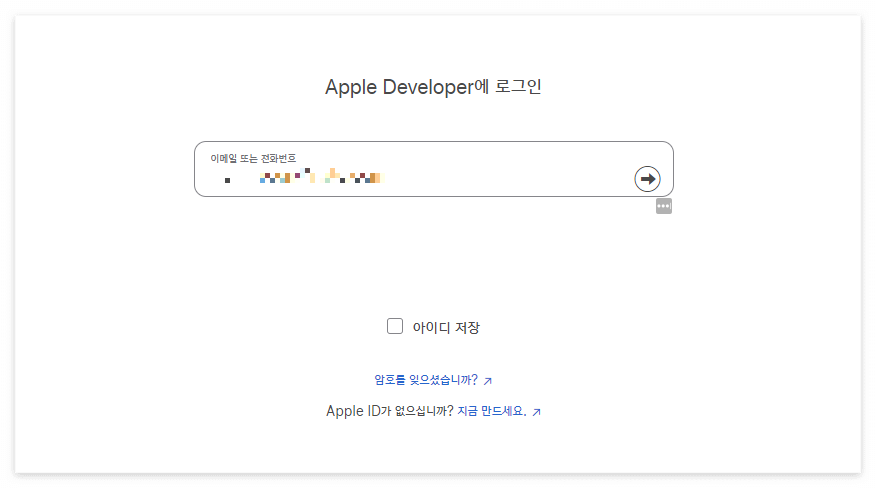This screenshot has height=488, width=876.
Task: Focus the 이메일 또는 전화번호 input field
Action: pyautogui.click(x=434, y=169)
